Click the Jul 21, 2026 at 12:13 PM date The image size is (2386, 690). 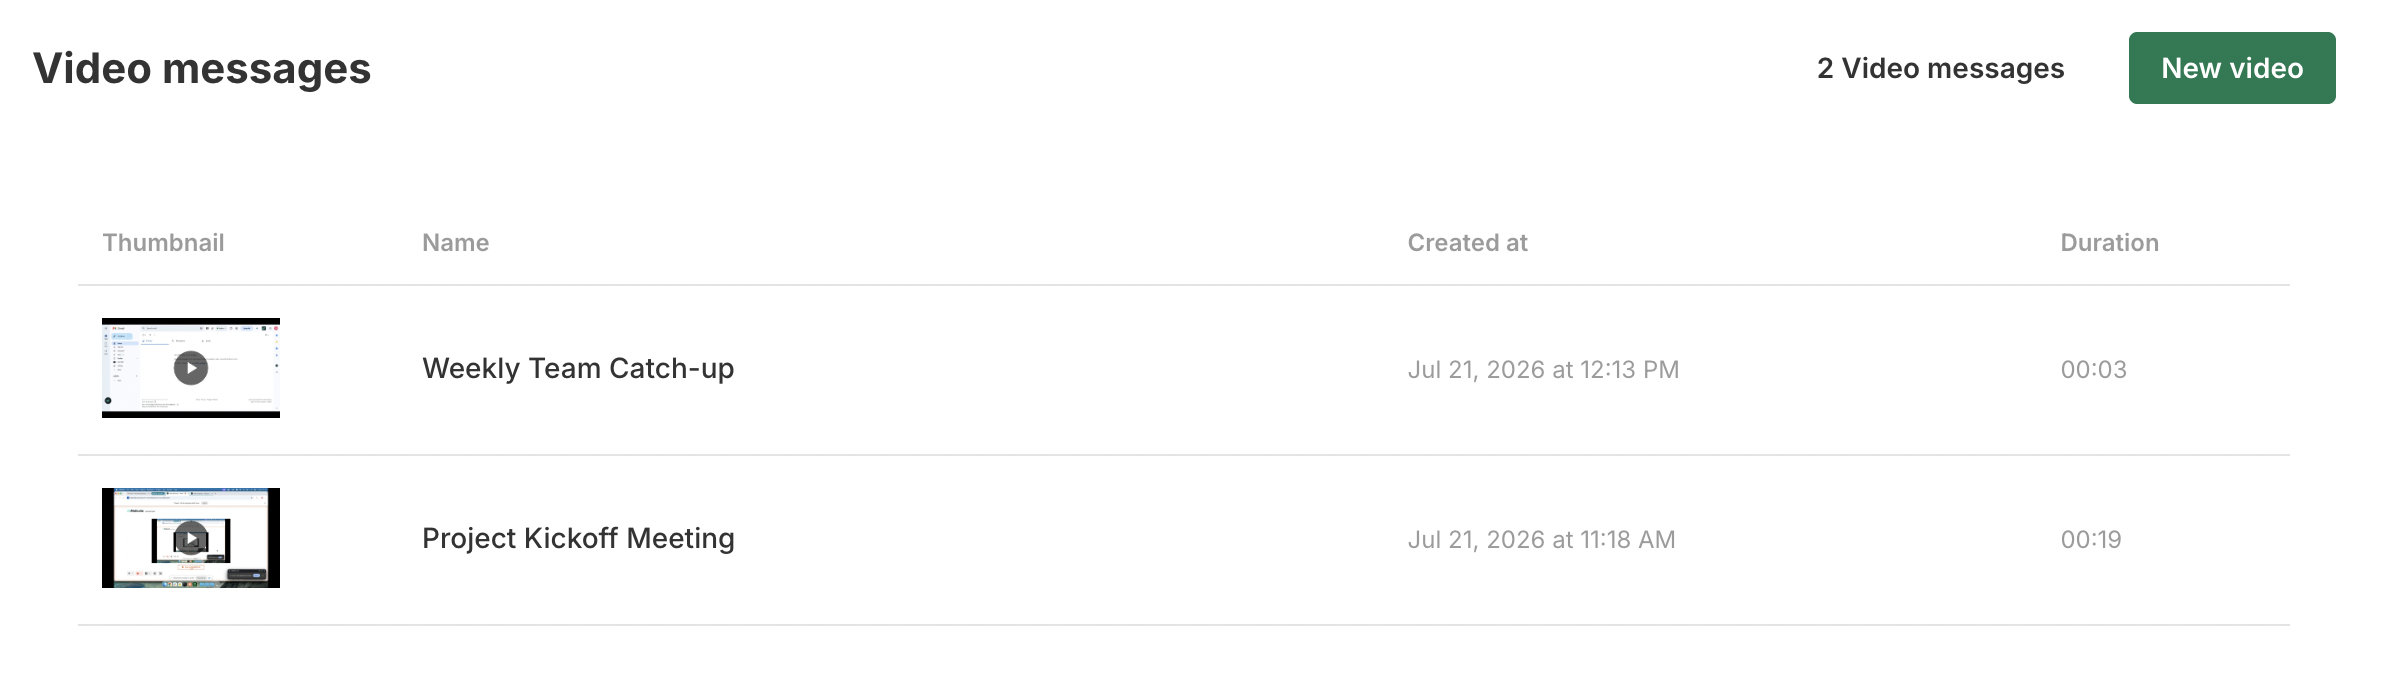1543,370
